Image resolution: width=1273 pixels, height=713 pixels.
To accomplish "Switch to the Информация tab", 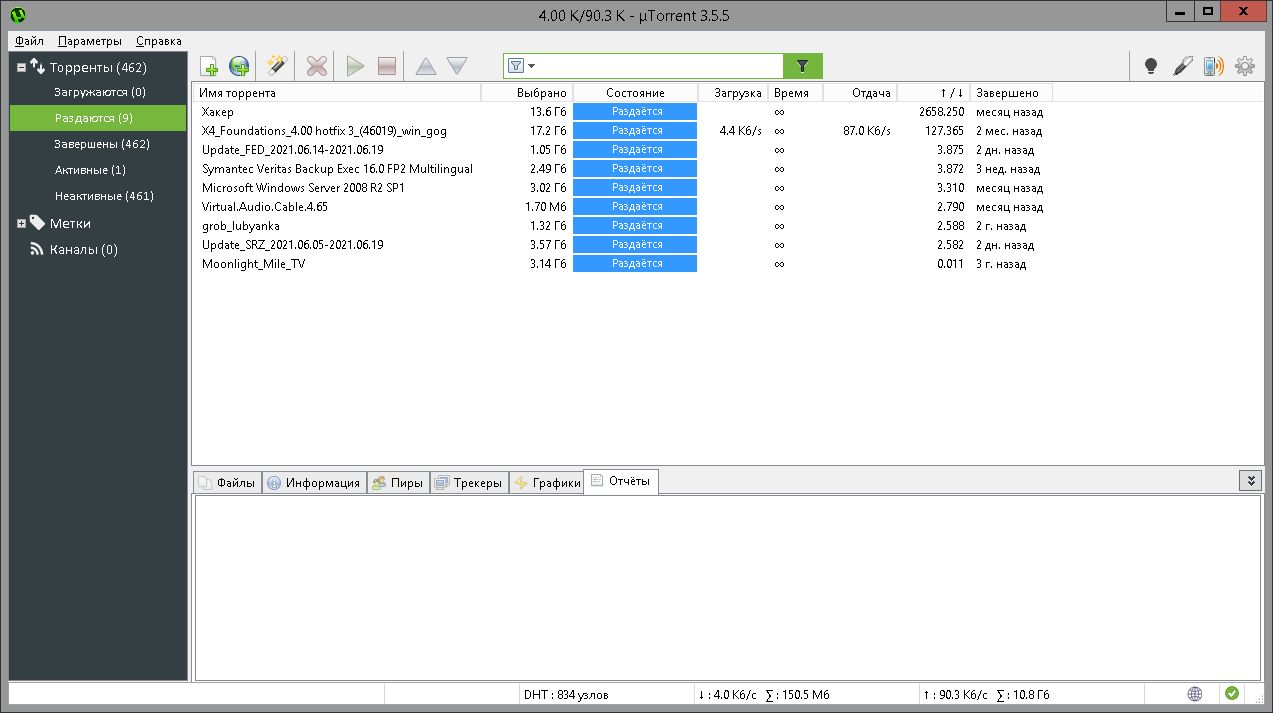I will tap(314, 482).
